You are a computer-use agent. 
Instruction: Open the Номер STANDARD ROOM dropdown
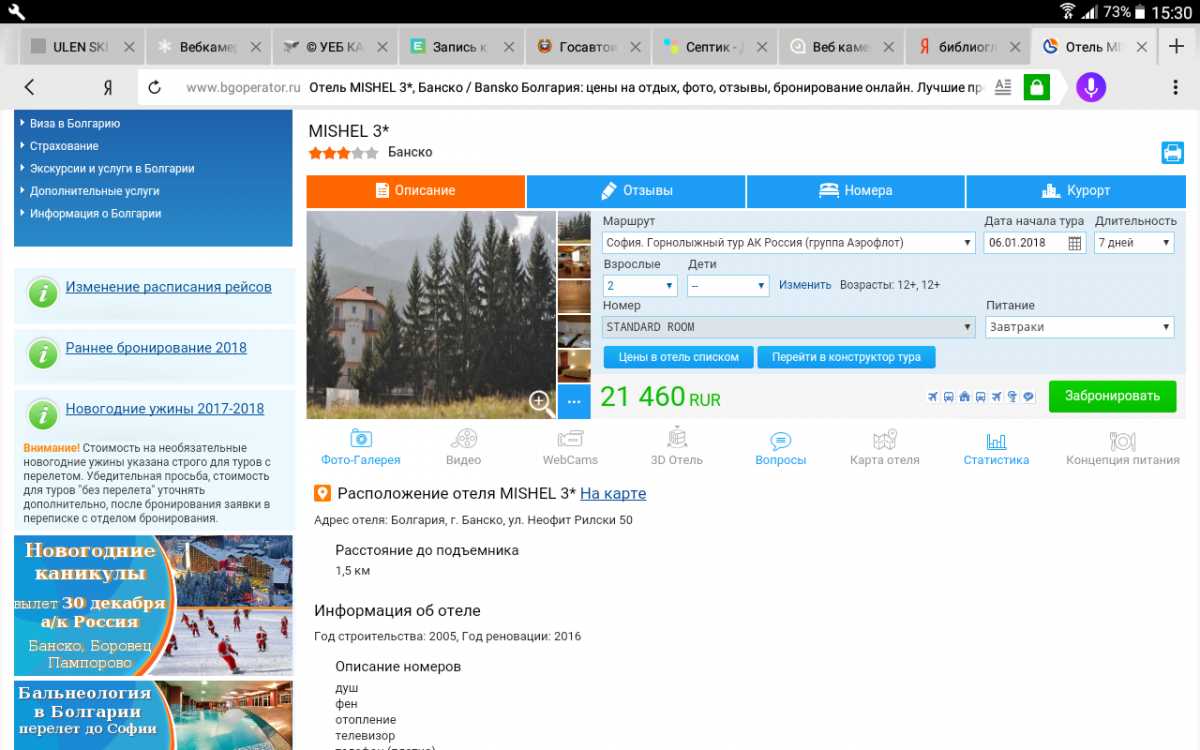[789, 327]
